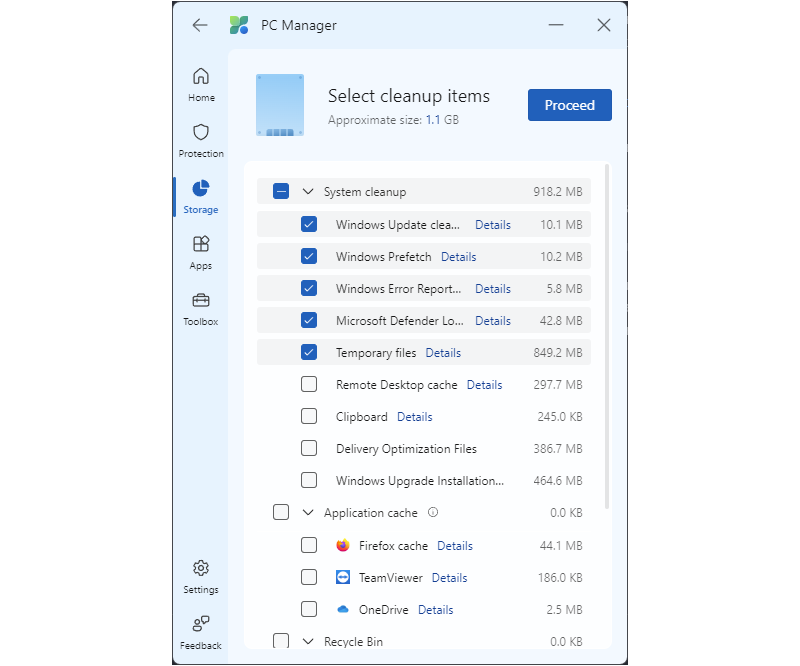The height and width of the screenshot is (666, 800).
Task: Toggle the System cleanup group checkbox
Action: (x=281, y=191)
